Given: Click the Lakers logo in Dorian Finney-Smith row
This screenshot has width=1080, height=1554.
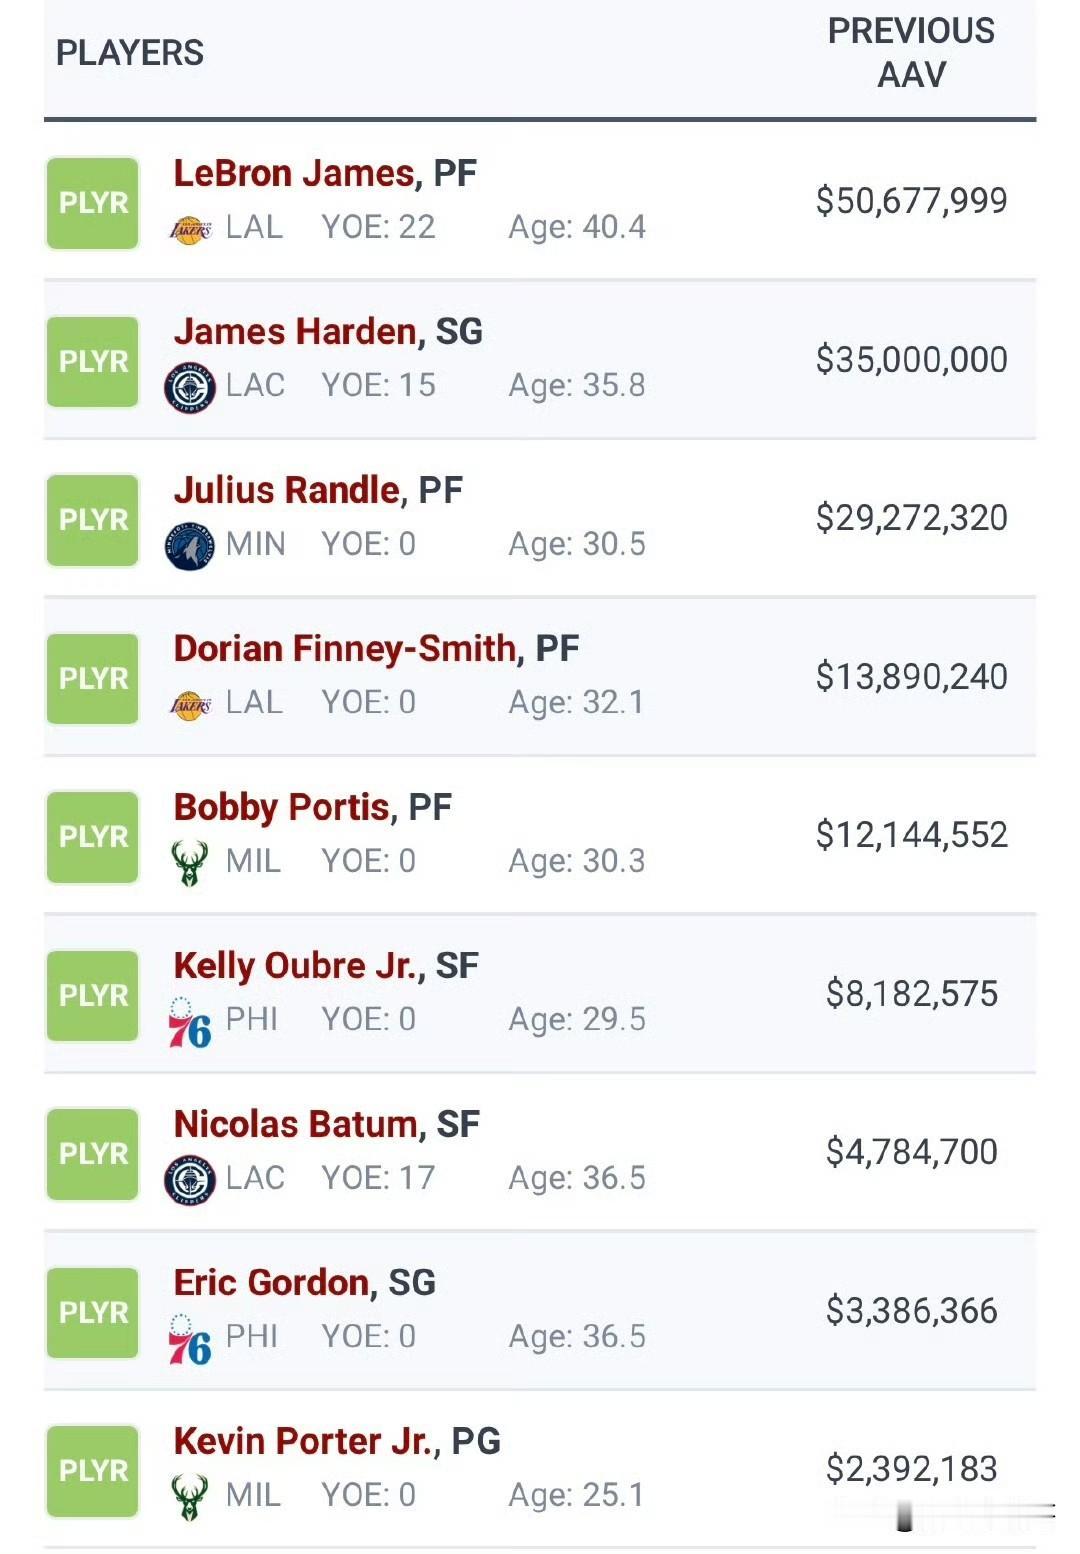Looking at the screenshot, I should coord(190,706).
